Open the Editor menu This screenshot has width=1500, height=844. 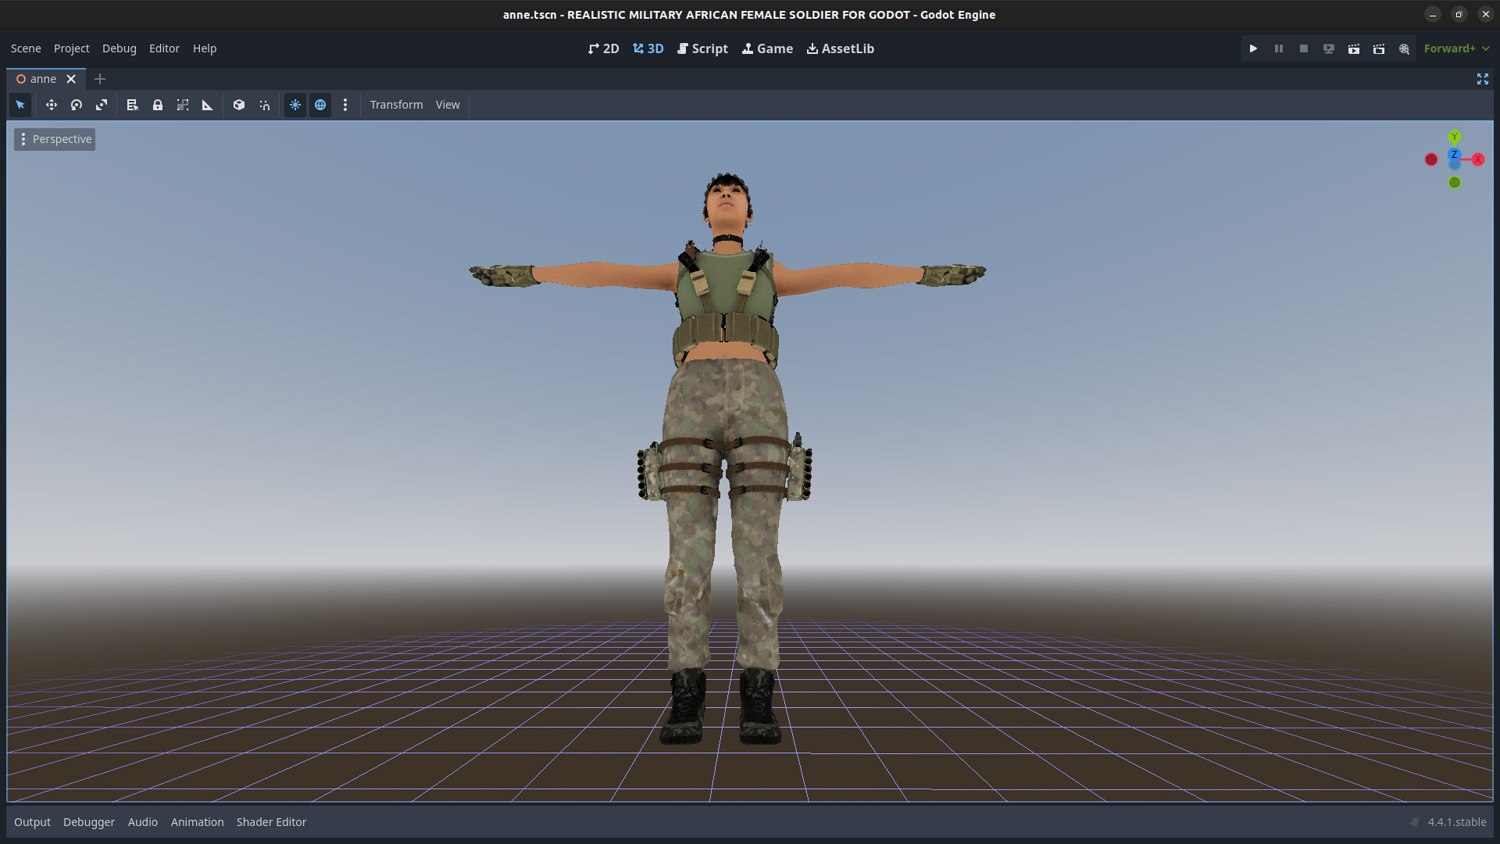[164, 48]
